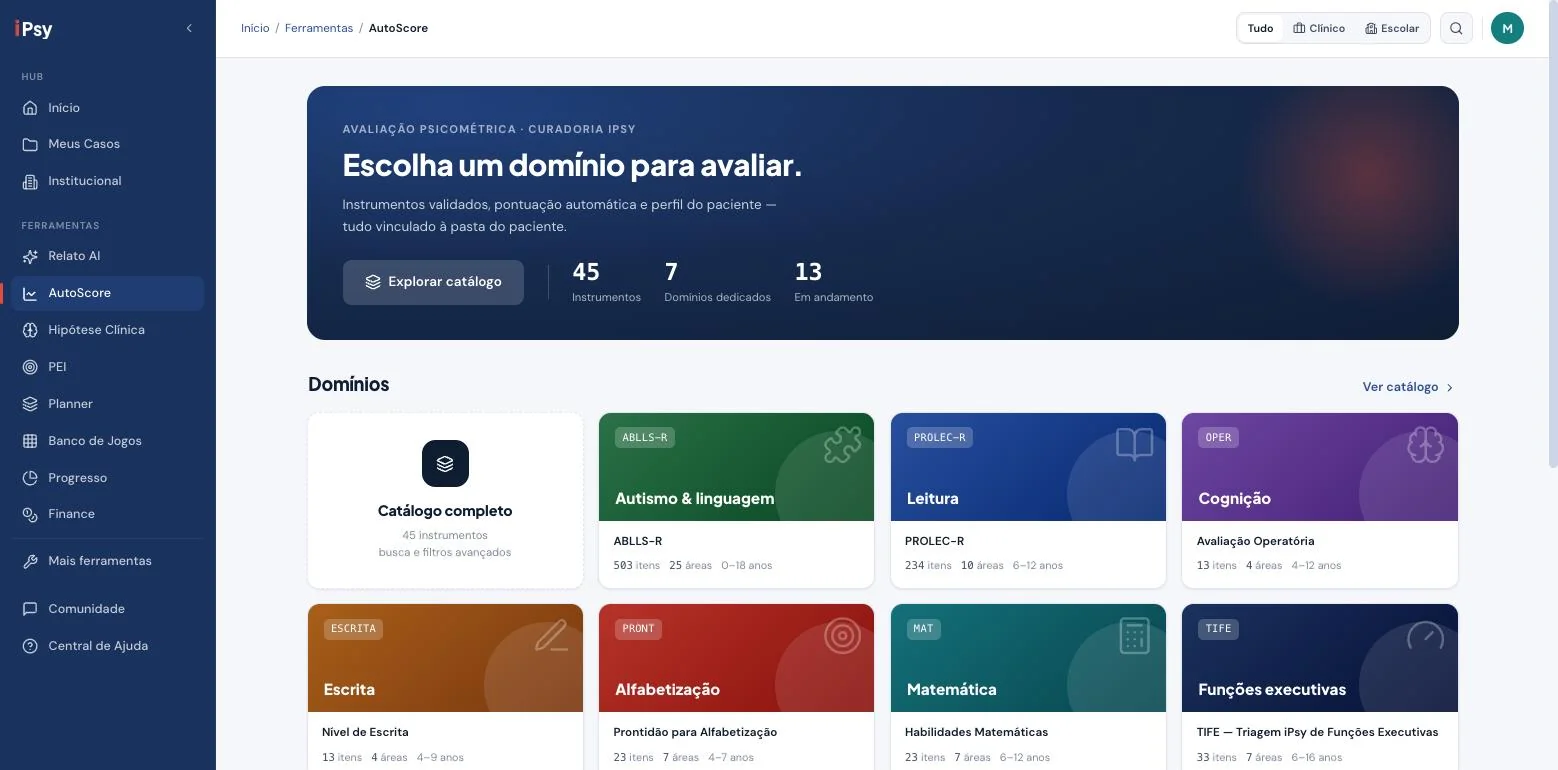The image size is (1558, 770).
Task: Click the pencil icon on Escrita card
Action: click(x=551, y=636)
